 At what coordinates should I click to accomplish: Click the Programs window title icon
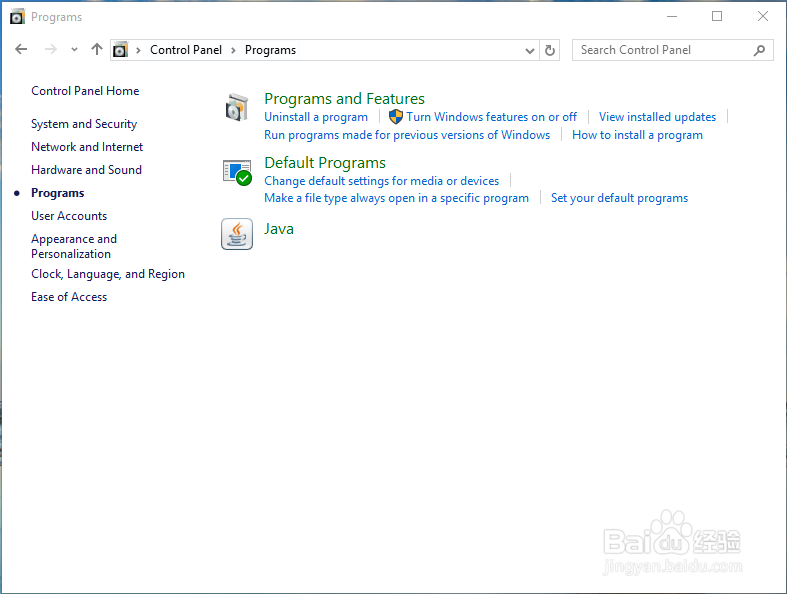[17, 17]
